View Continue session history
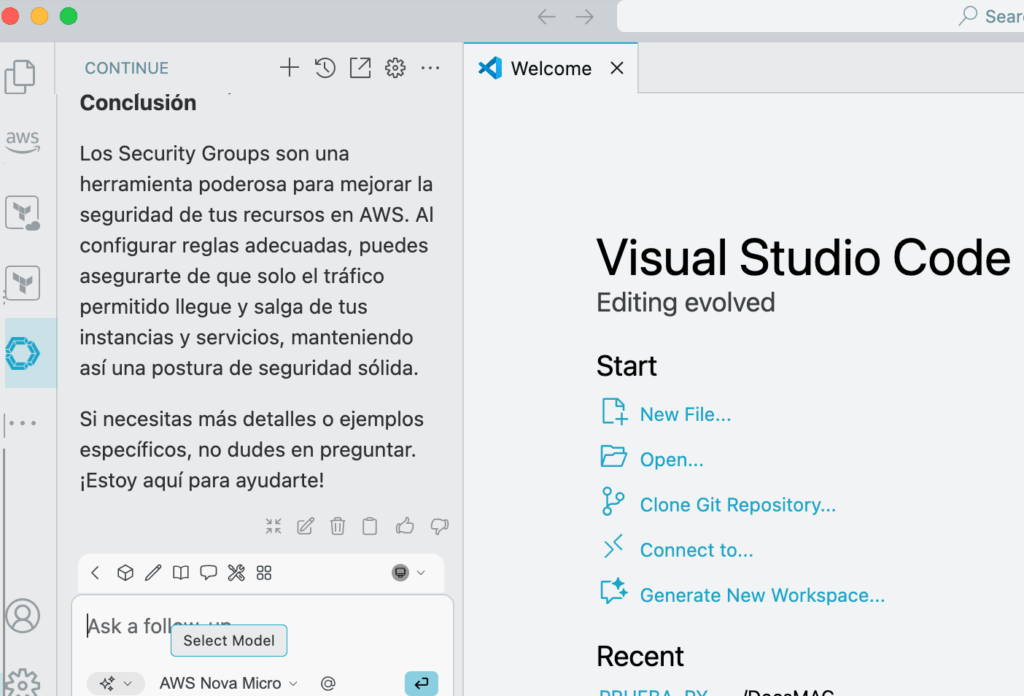This screenshot has height=696, width=1024. point(325,67)
